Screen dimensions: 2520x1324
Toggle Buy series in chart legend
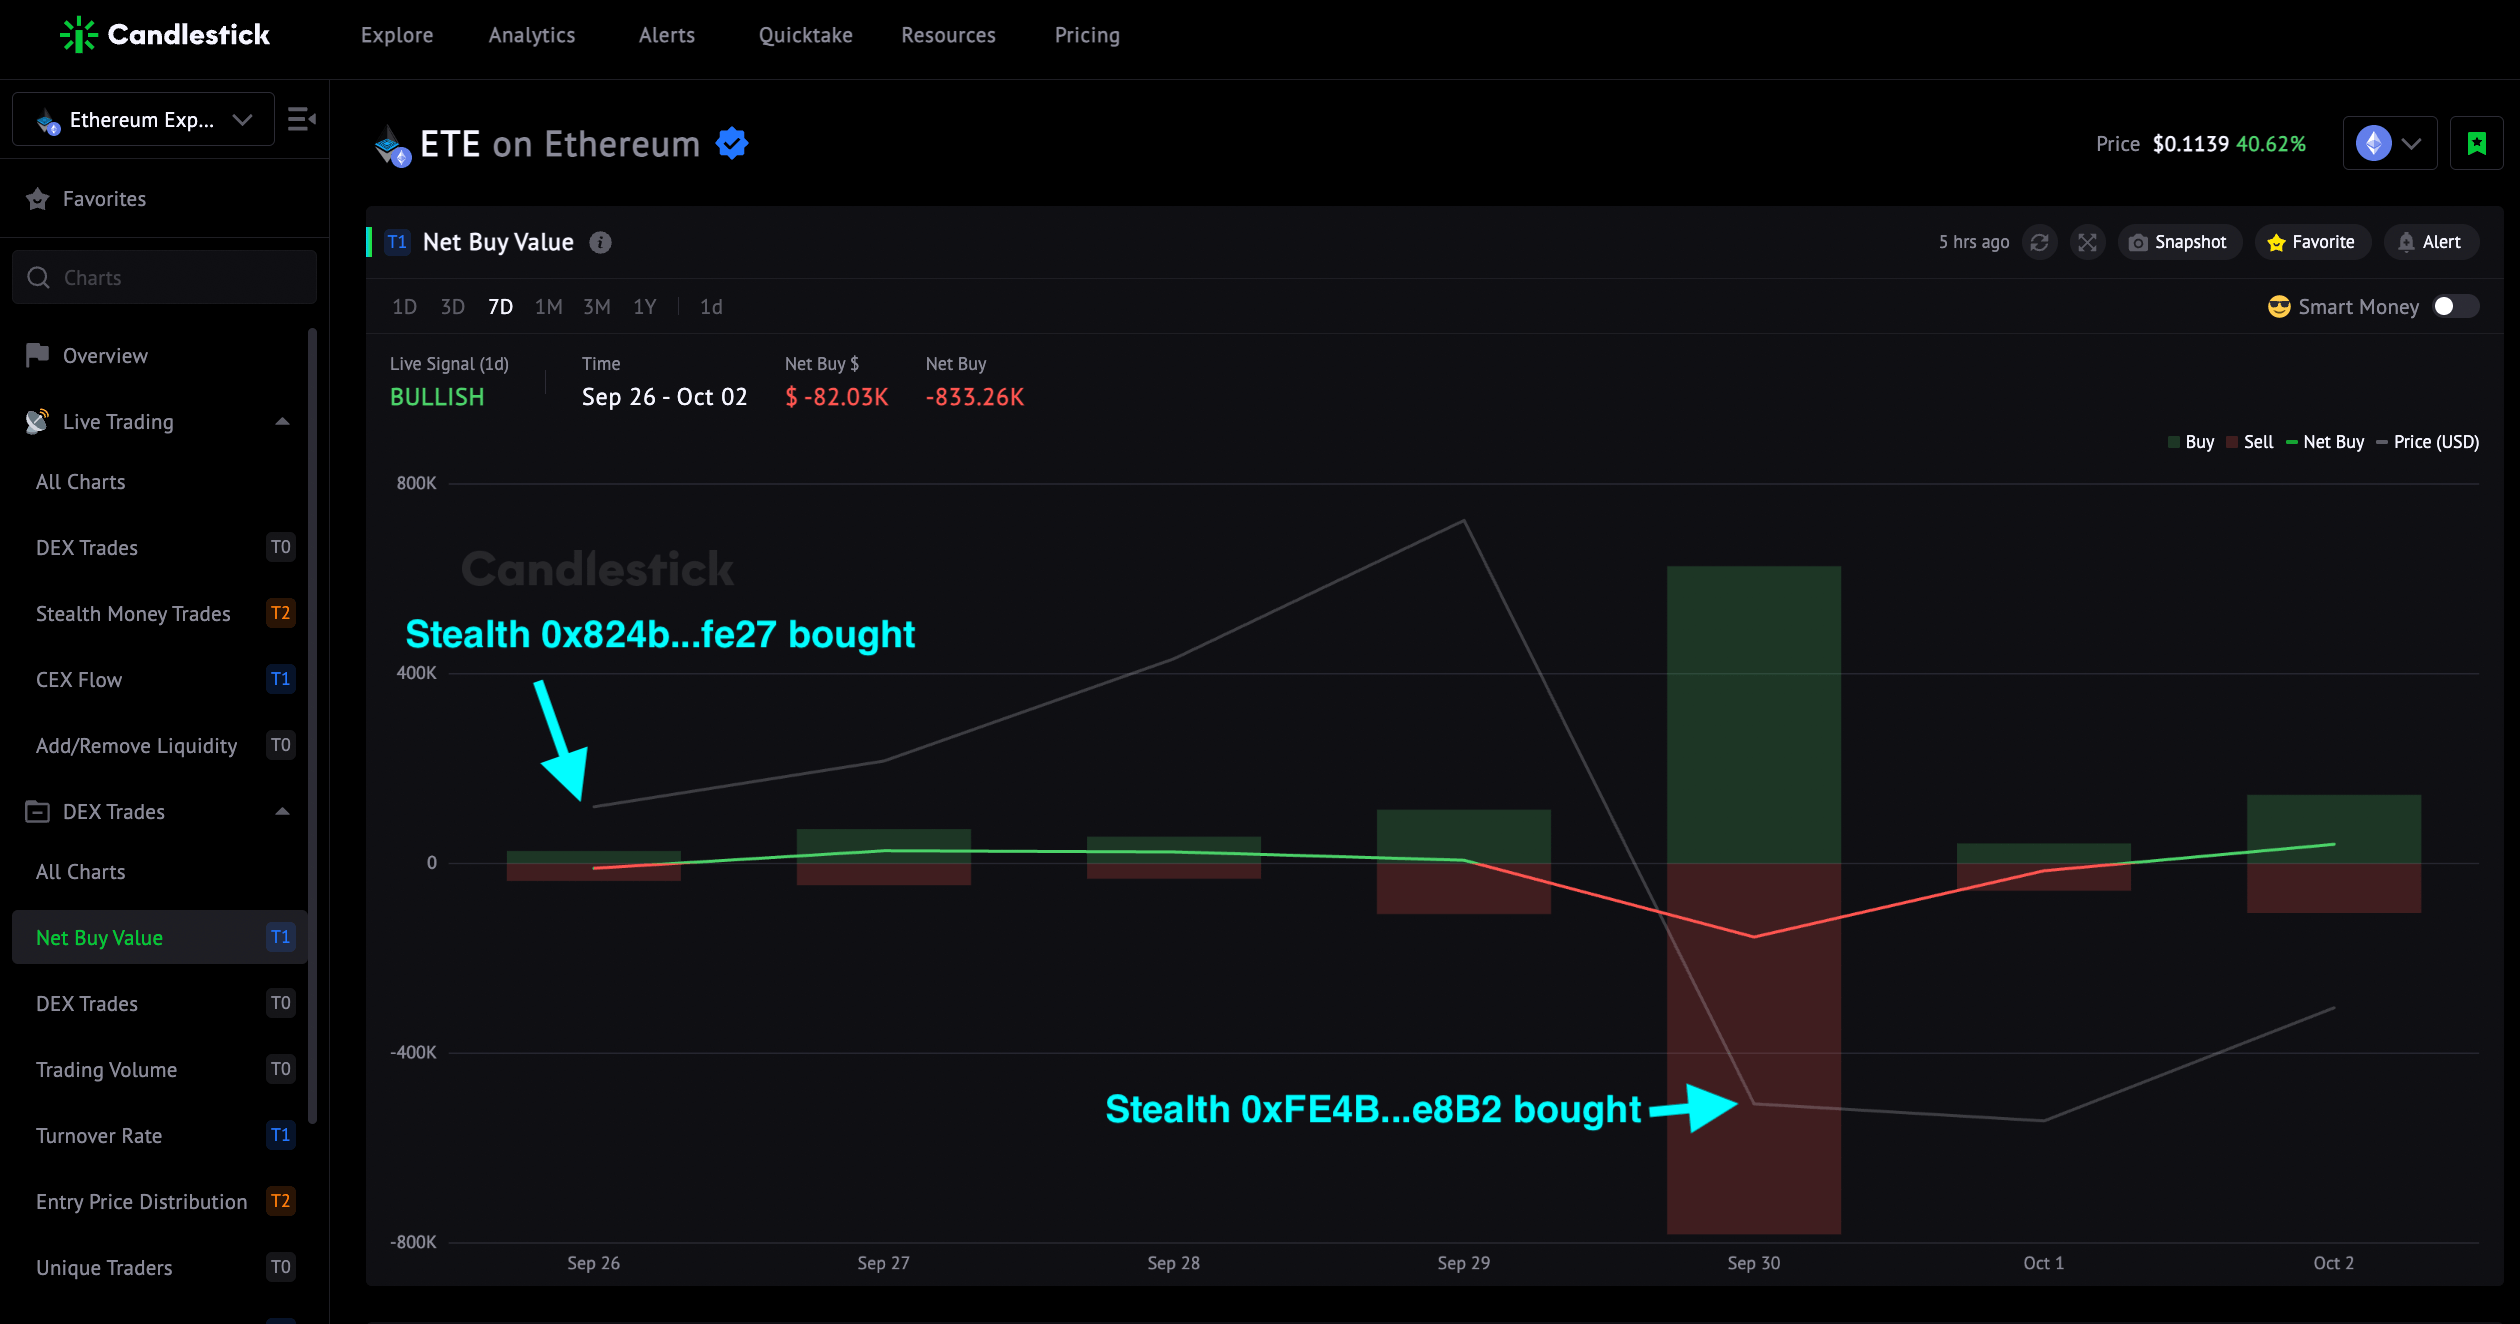[x=2190, y=442]
